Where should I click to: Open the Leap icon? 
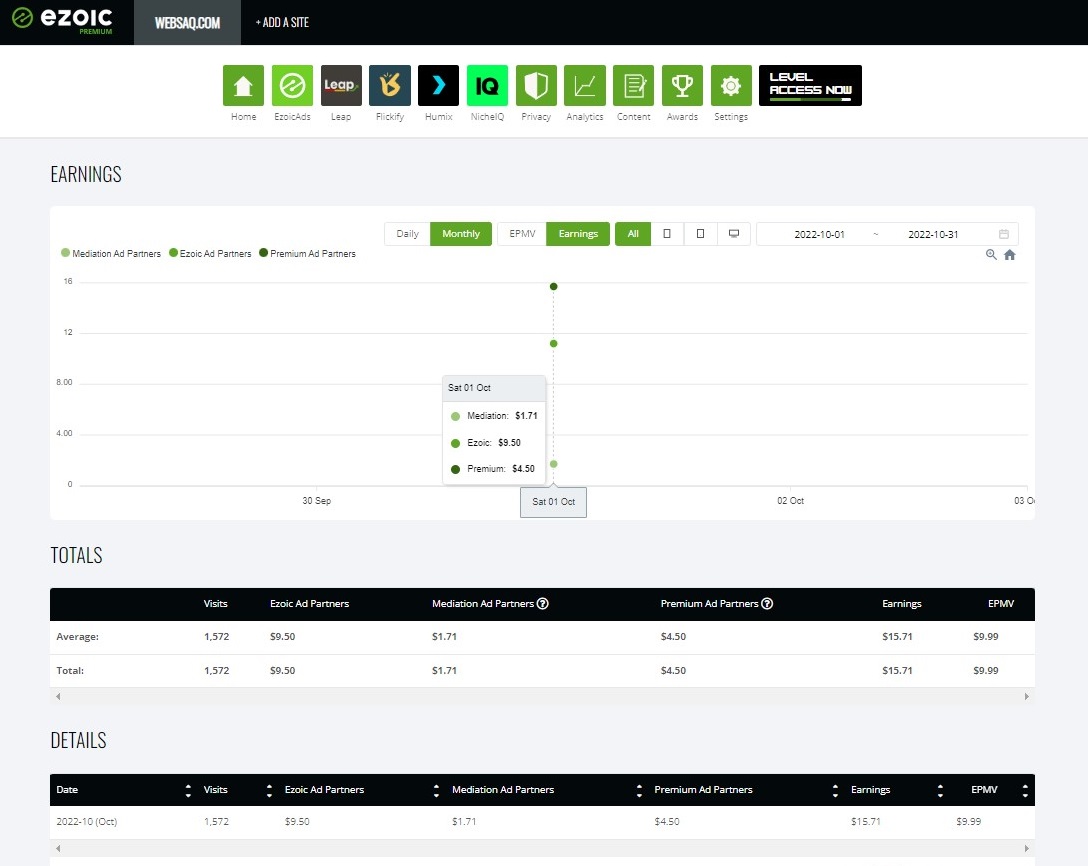(x=341, y=85)
